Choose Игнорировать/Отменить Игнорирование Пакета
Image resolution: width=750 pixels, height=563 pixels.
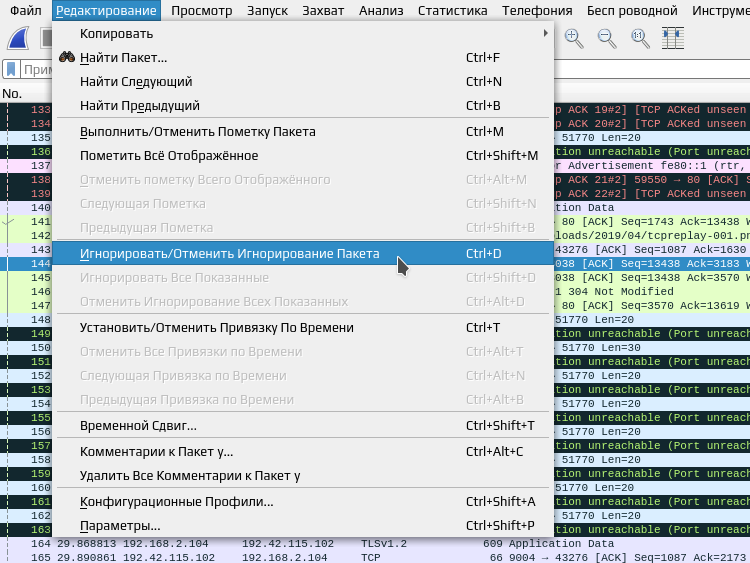(303, 254)
